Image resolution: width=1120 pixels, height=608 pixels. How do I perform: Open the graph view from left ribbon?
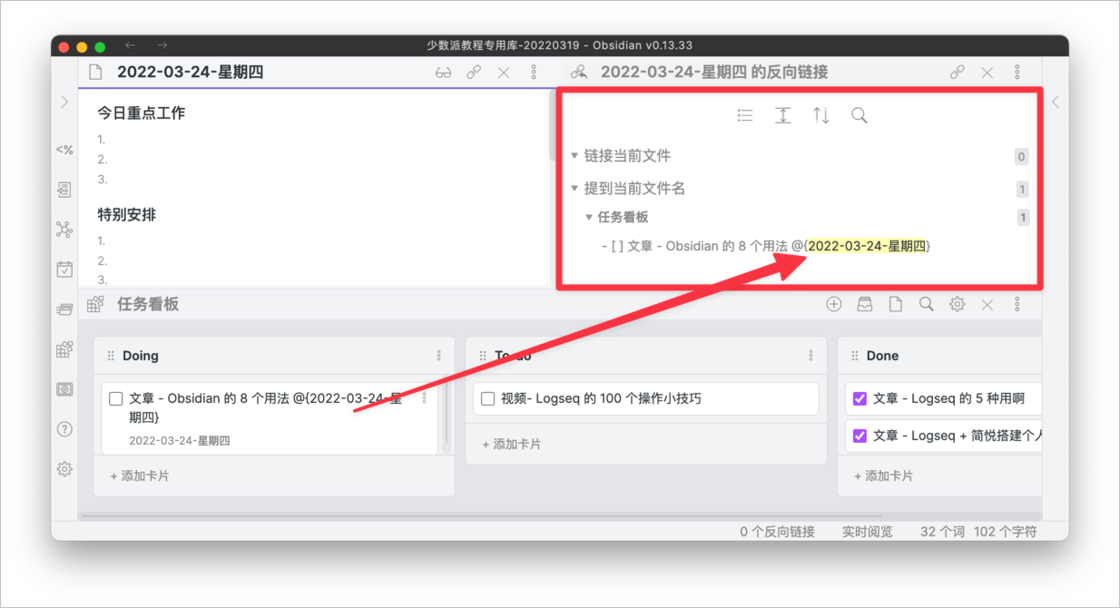pos(65,229)
